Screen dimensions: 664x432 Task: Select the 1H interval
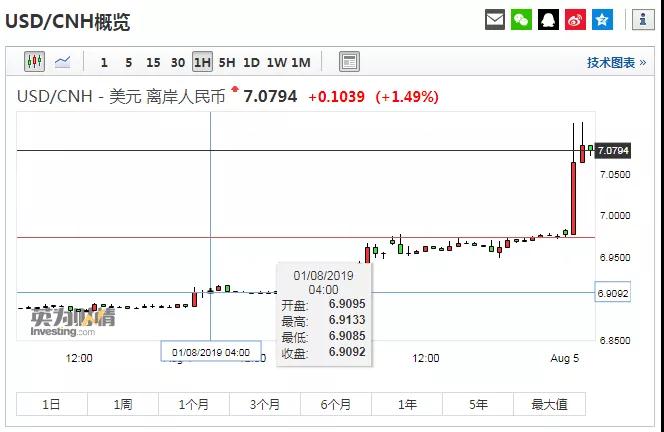point(202,62)
